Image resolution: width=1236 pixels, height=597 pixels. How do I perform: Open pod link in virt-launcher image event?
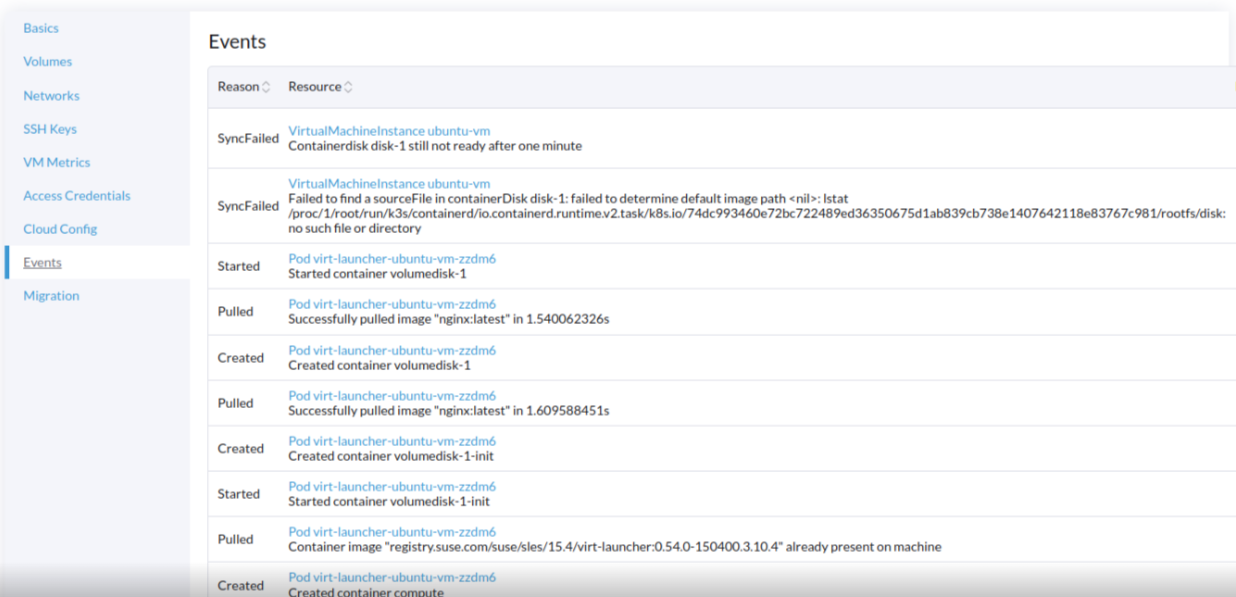click(x=392, y=531)
